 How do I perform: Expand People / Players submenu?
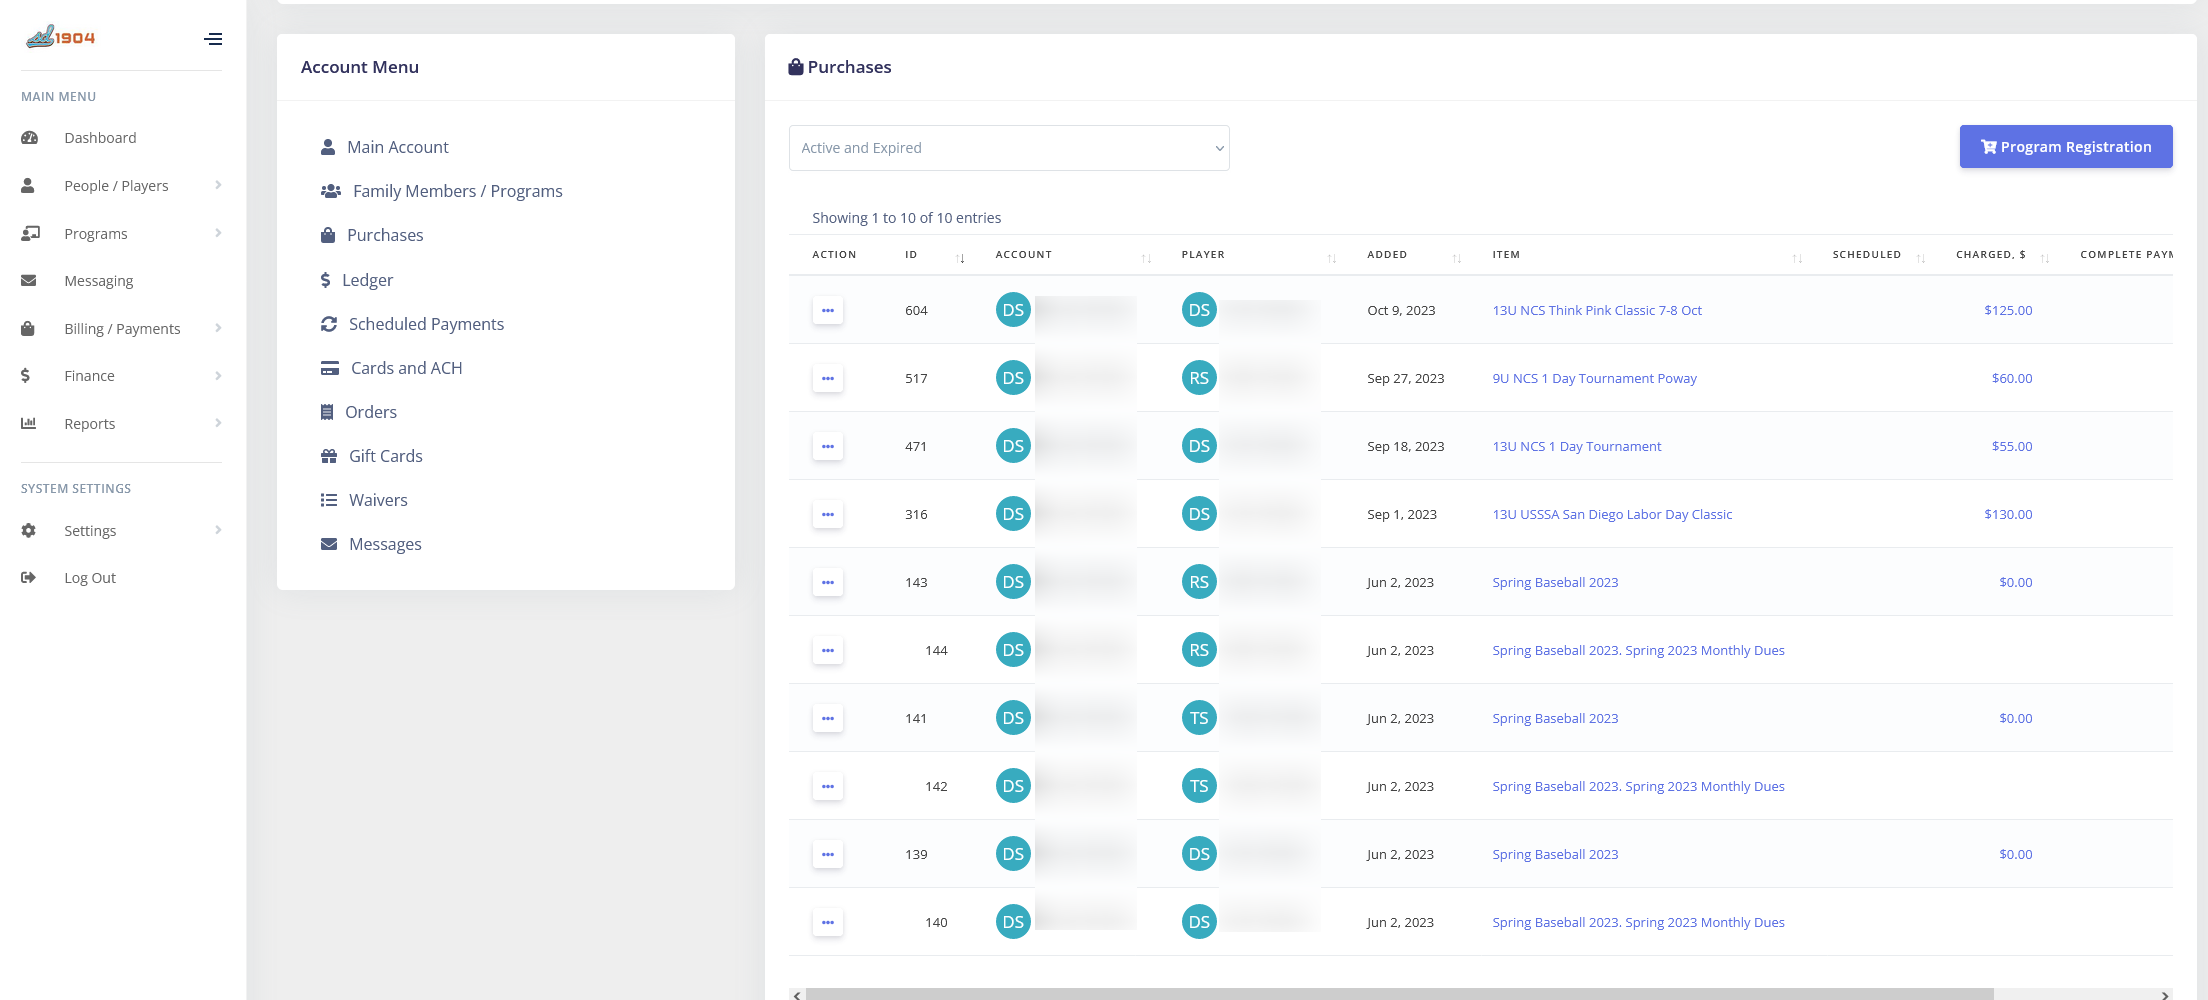coord(121,186)
